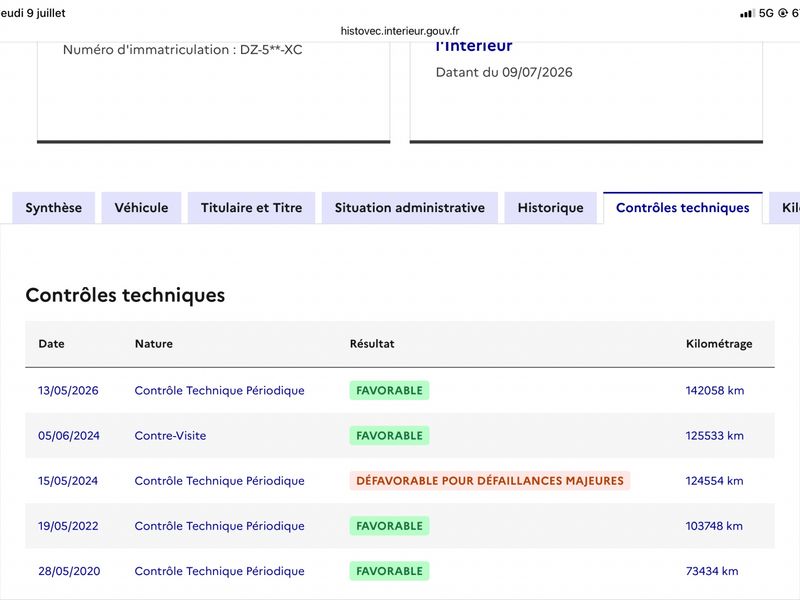The image size is (800, 600).
Task: Click Contrôle Technique Périodique on the 28/05/2020 row
Action: [219, 571]
